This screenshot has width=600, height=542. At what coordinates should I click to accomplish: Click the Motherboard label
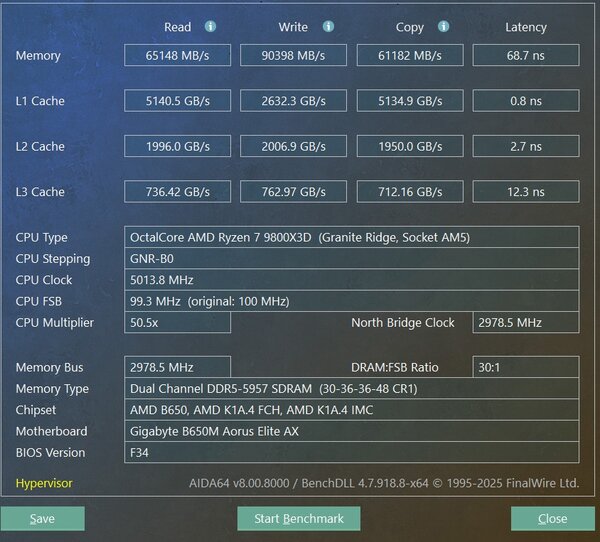click(x=52, y=431)
